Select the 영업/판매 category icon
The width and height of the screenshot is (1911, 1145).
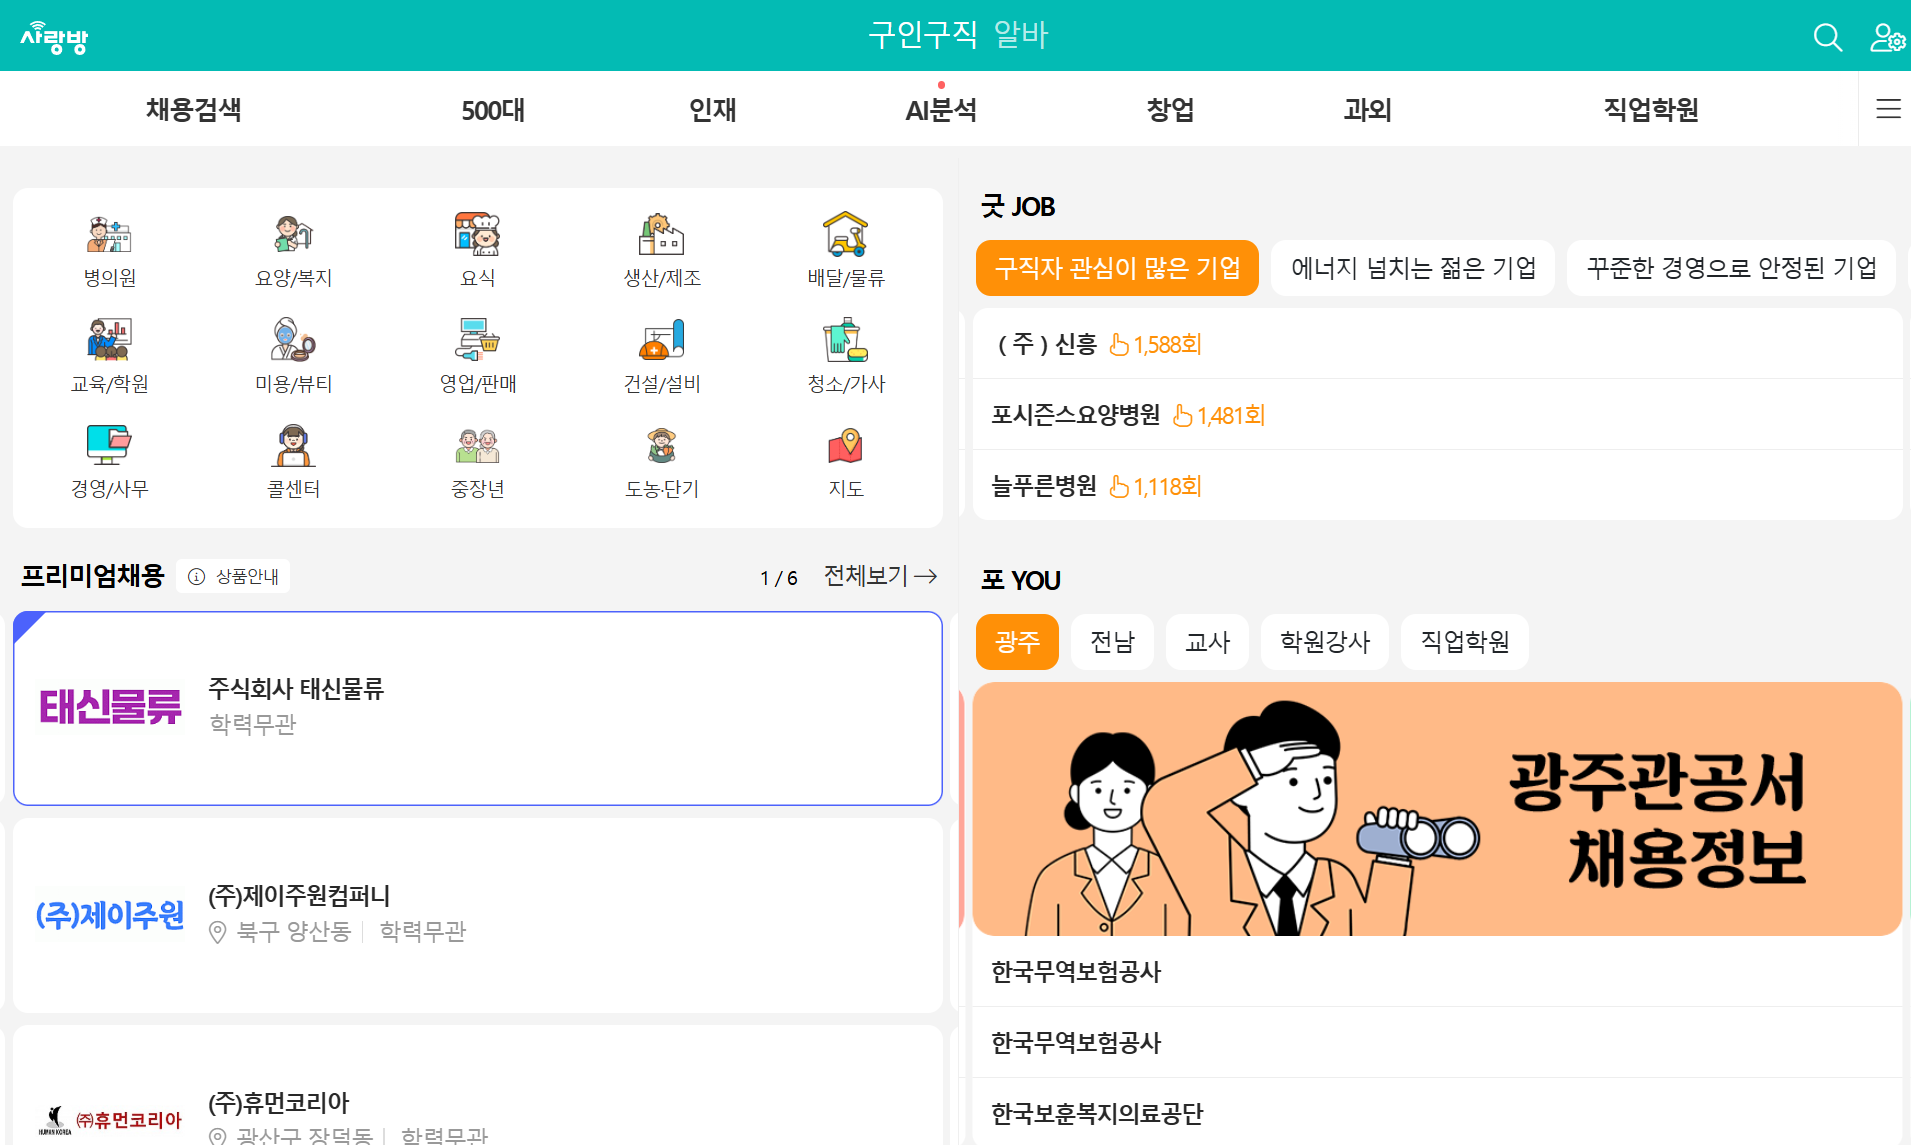tap(477, 340)
